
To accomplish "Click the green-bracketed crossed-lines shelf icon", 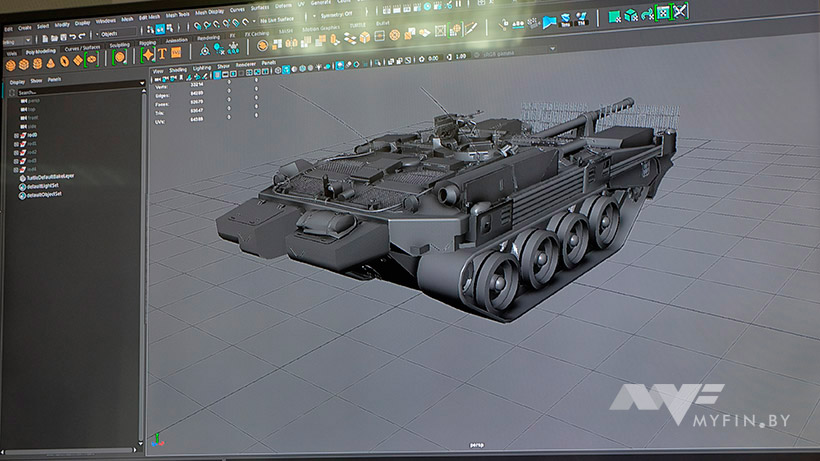I will pyautogui.click(x=680, y=11).
